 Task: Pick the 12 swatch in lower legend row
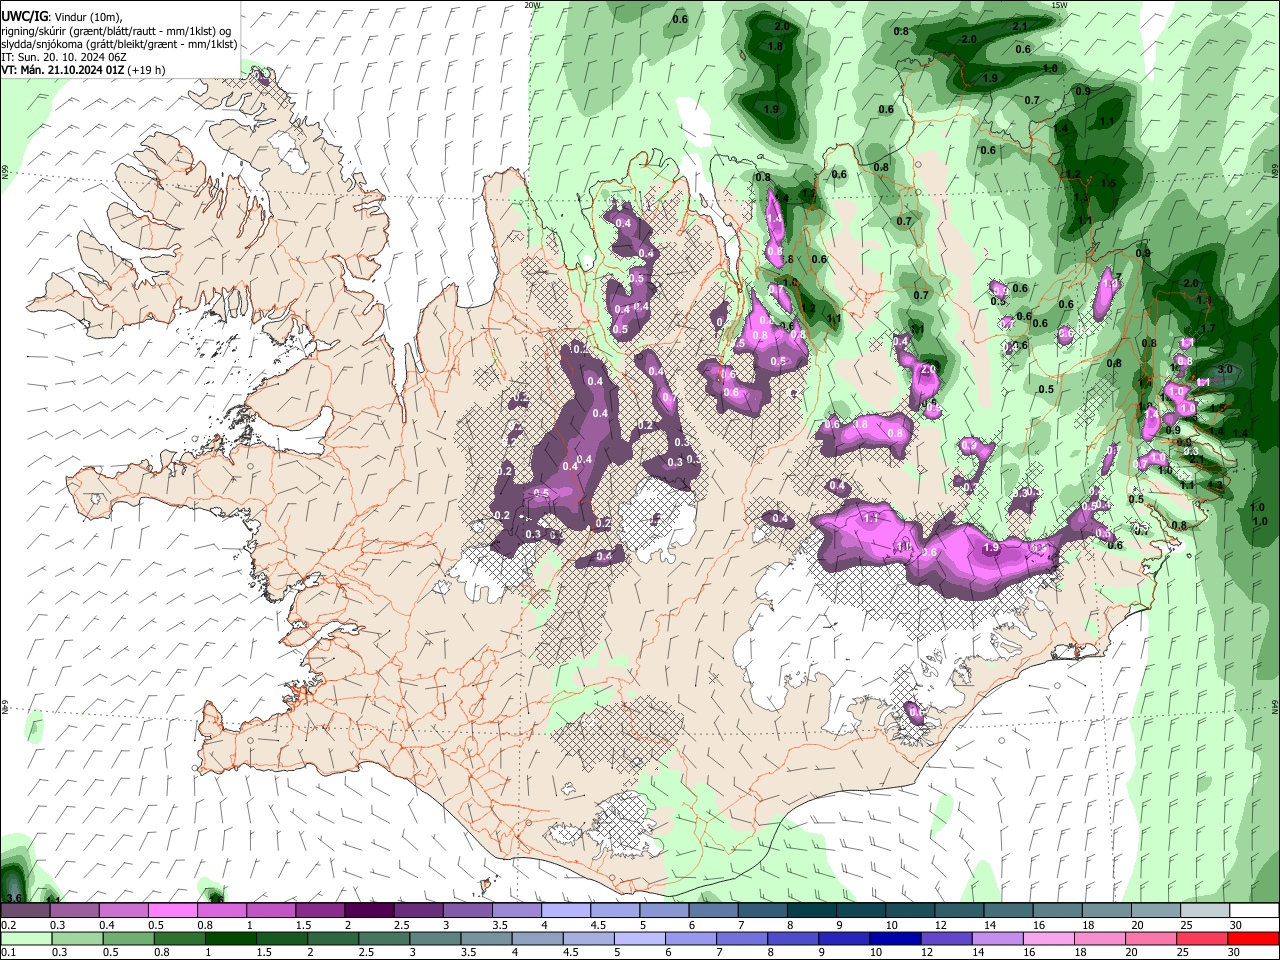point(946,939)
